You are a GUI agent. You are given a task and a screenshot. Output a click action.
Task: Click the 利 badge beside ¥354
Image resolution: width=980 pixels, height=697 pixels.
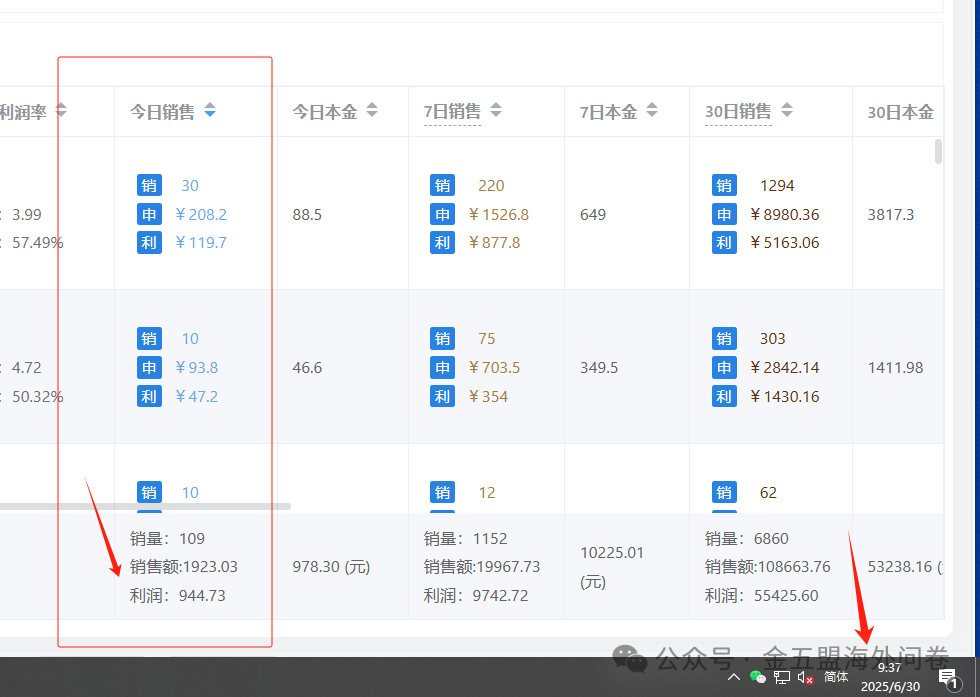pos(442,396)
